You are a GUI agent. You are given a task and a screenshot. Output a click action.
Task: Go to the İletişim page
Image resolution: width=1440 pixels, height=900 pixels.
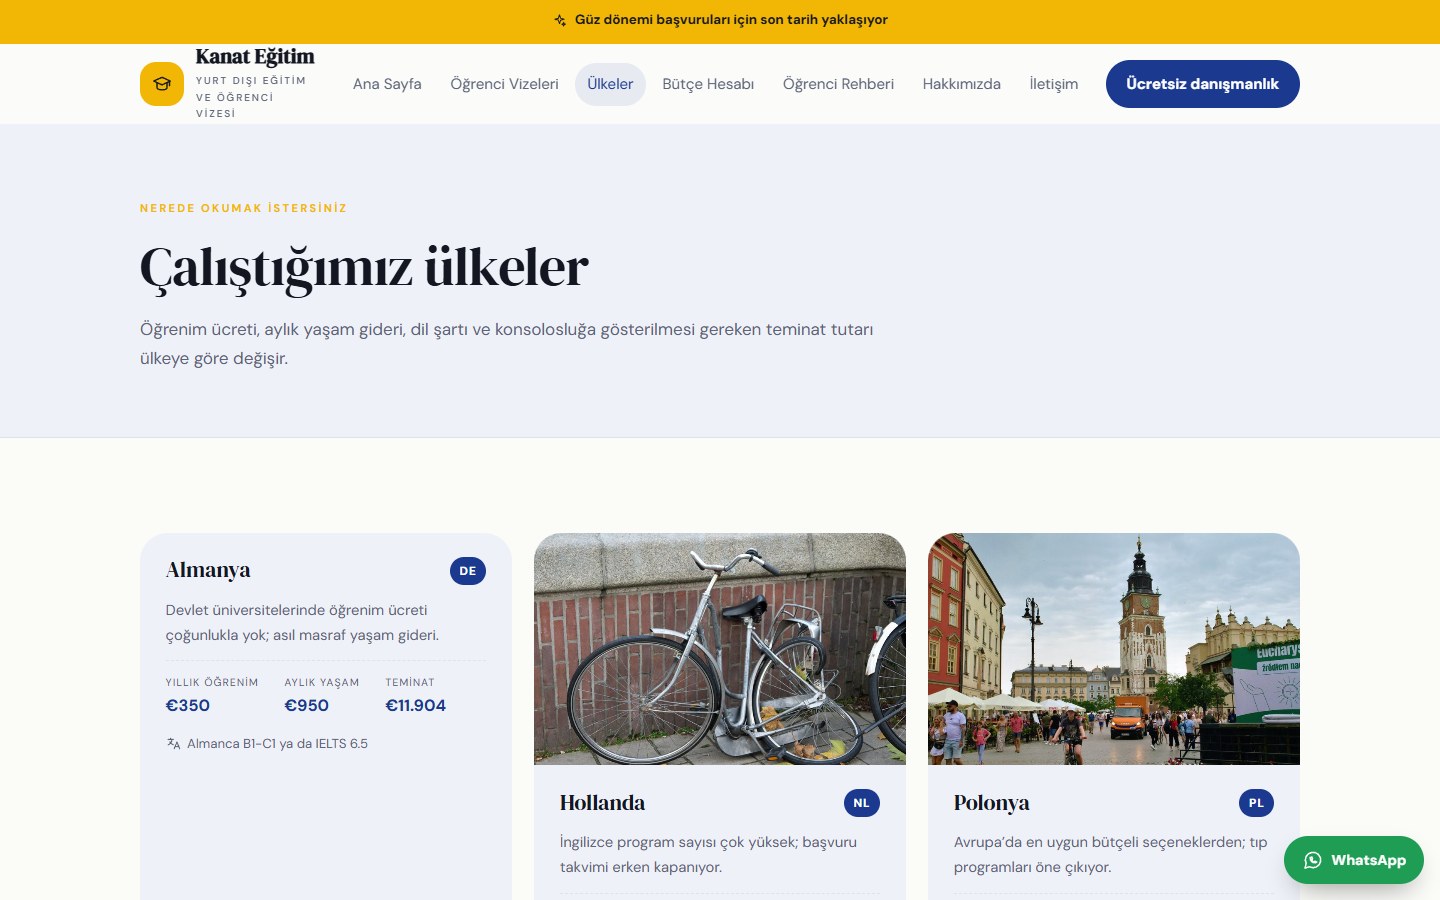coord(1054,84)
